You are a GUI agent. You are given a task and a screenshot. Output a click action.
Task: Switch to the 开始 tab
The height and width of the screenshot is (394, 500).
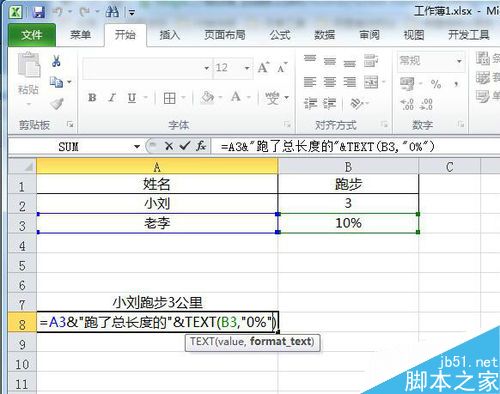click(x=125, y=35)
